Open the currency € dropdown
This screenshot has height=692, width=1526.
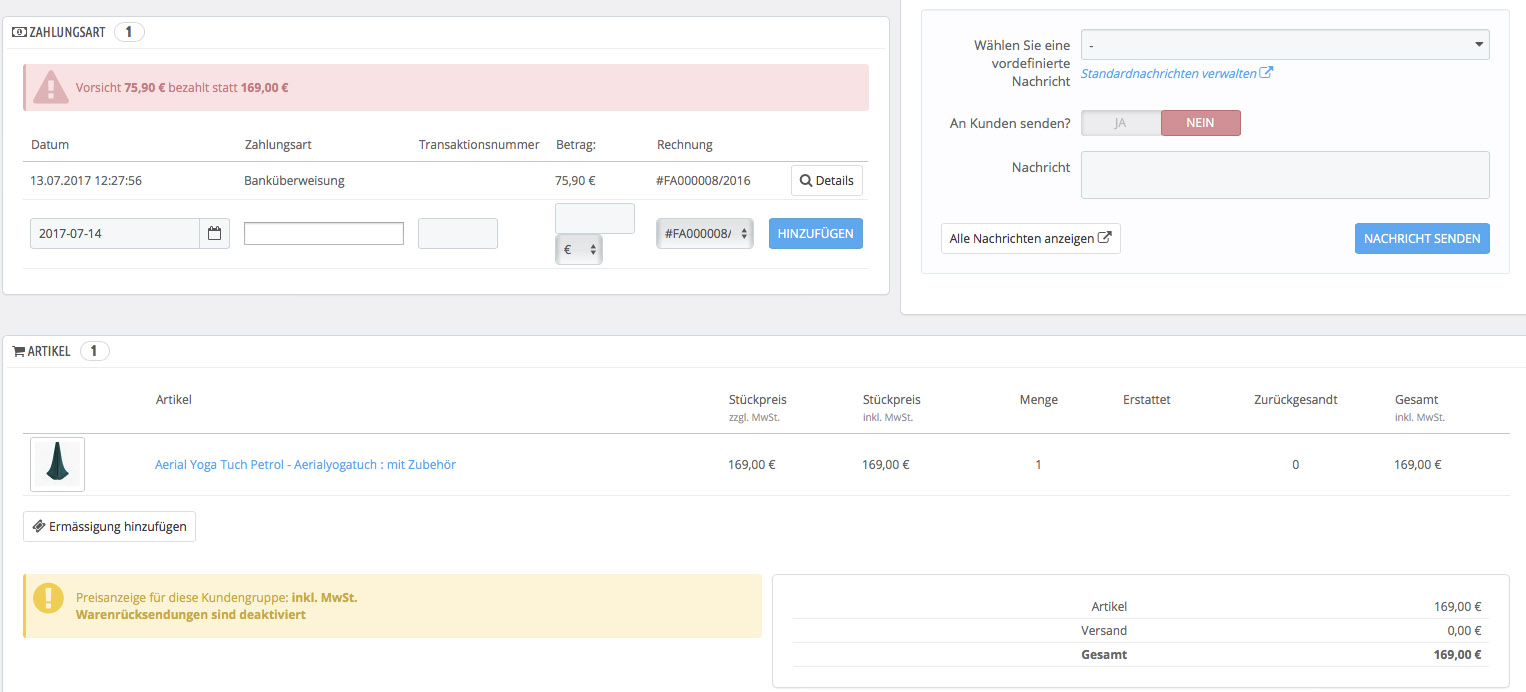[x=579, y=250]
